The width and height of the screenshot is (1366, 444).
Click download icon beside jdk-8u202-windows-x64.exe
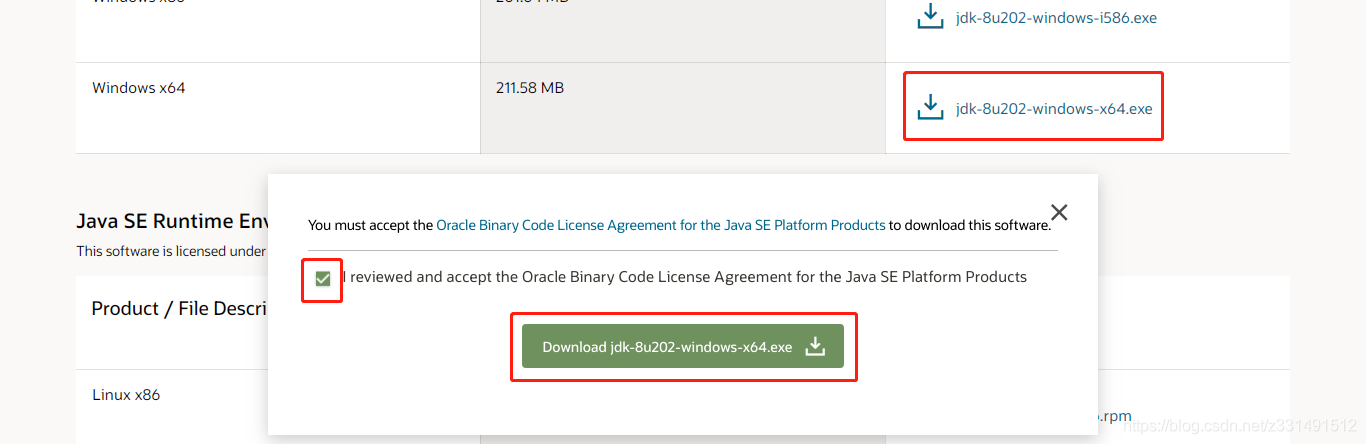coord(931,107)
